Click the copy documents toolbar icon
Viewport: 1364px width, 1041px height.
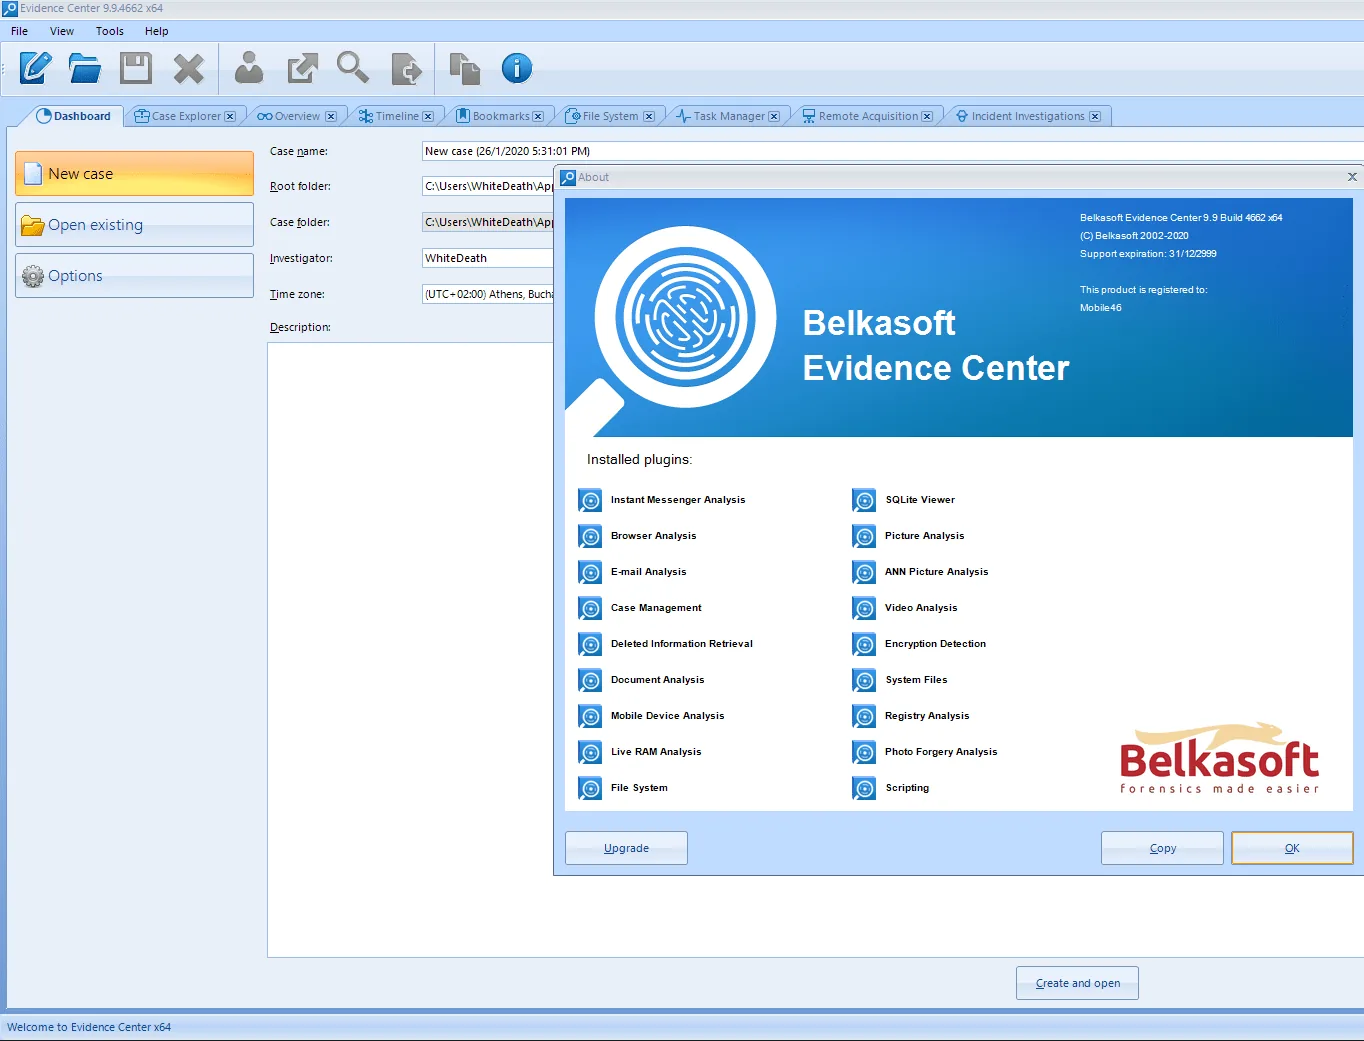pos(464,68)
